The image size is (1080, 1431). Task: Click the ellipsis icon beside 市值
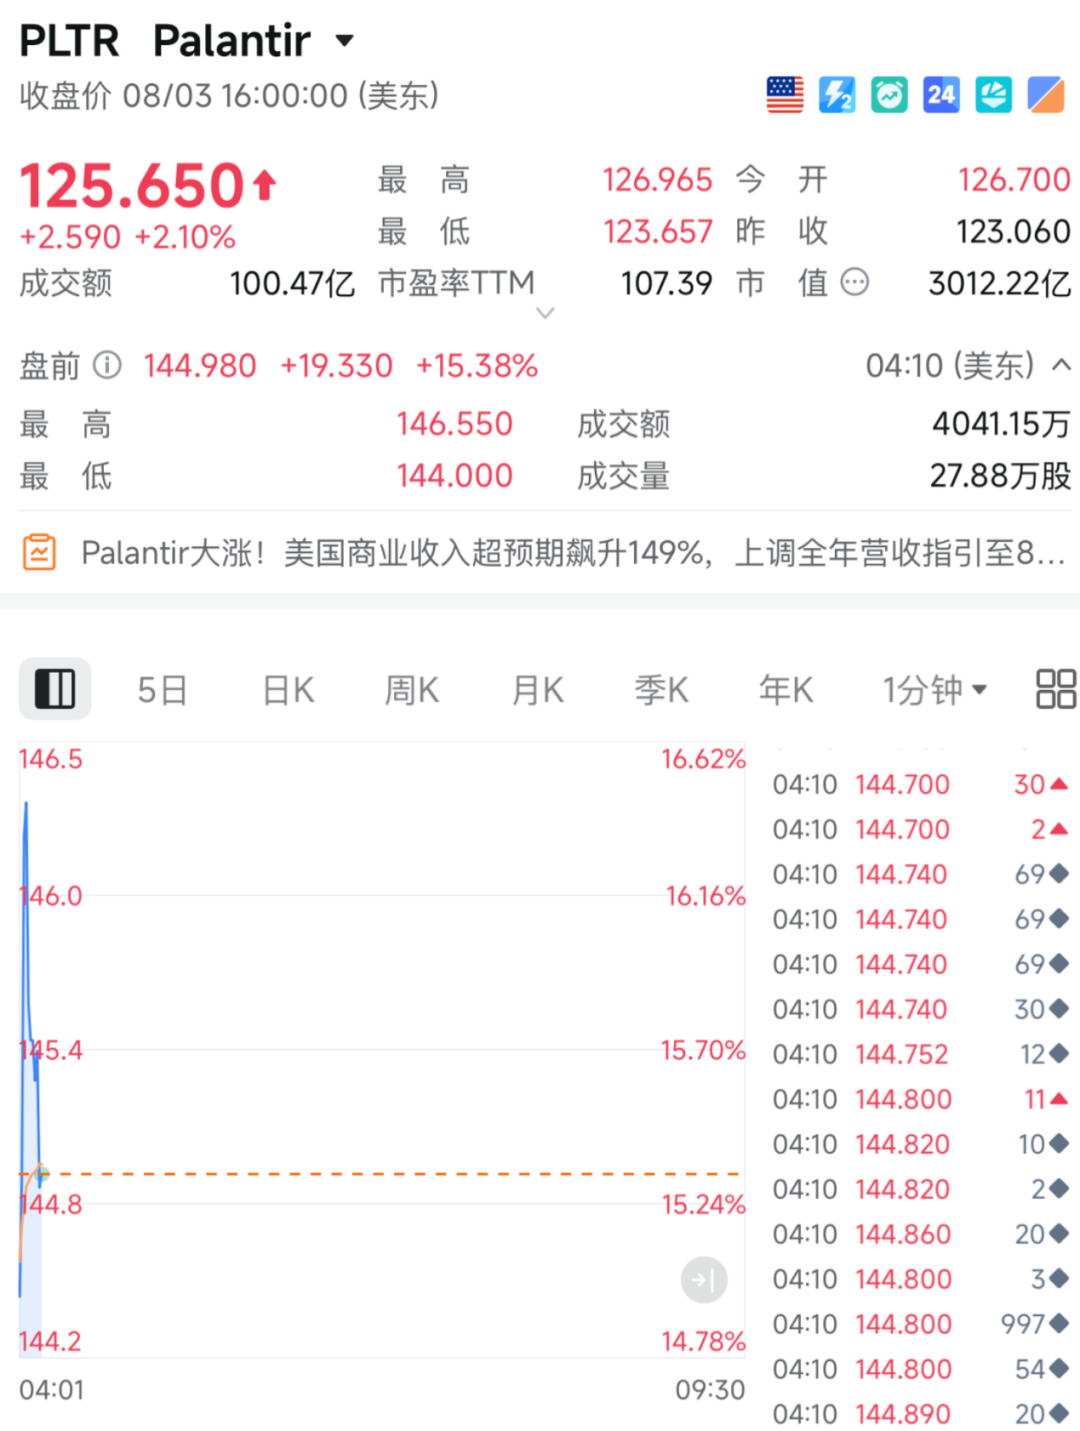point(855,283)
